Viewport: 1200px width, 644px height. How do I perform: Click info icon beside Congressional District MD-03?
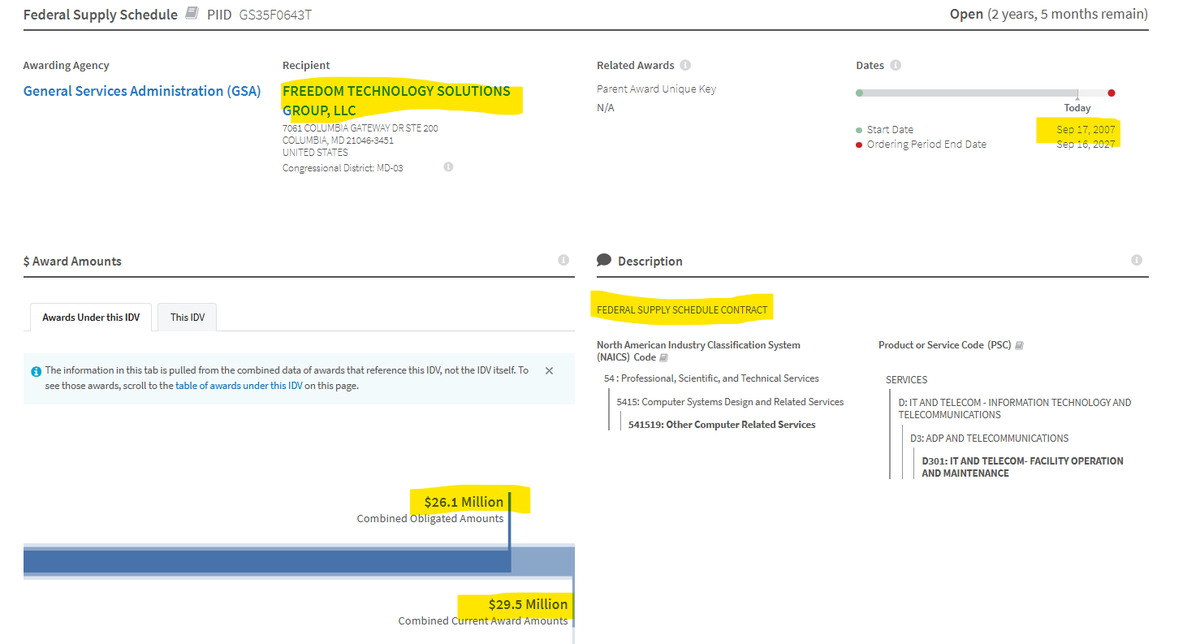point(448,167)
